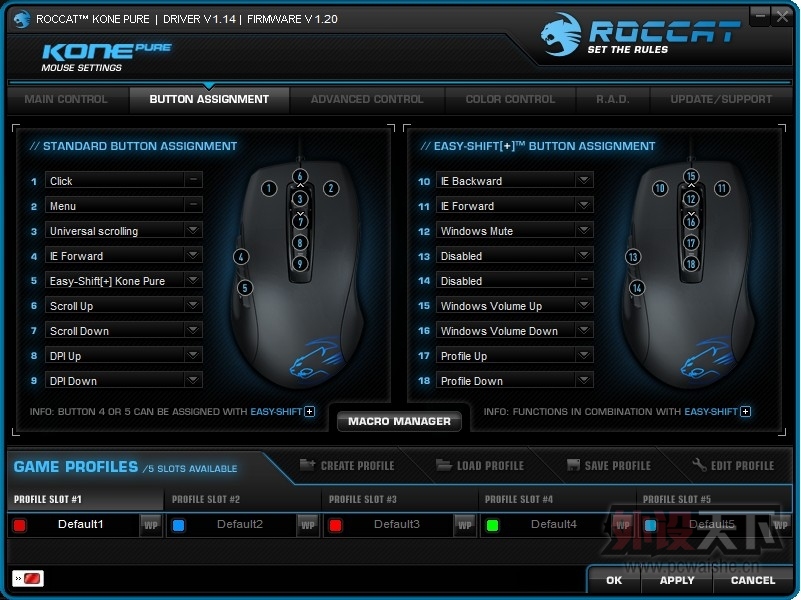Click Load Profile button text

point(490,466)
